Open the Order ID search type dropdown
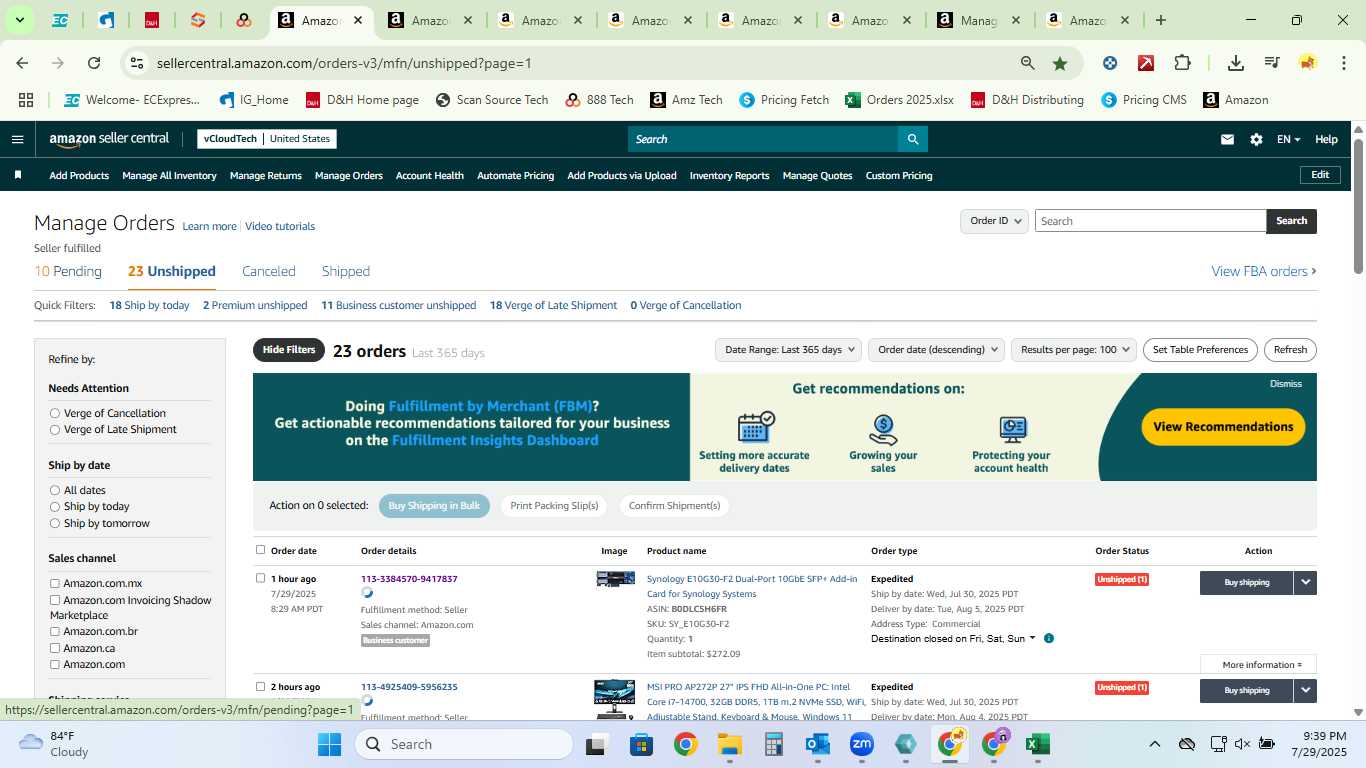The image size is (1366, 768). click(994, 221)
